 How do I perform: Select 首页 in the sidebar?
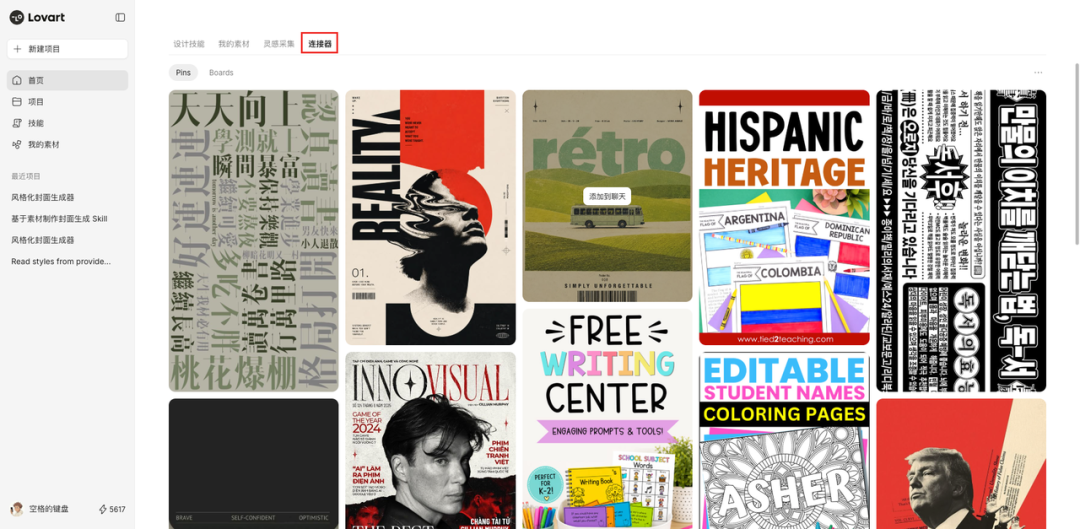coord(68,81)
